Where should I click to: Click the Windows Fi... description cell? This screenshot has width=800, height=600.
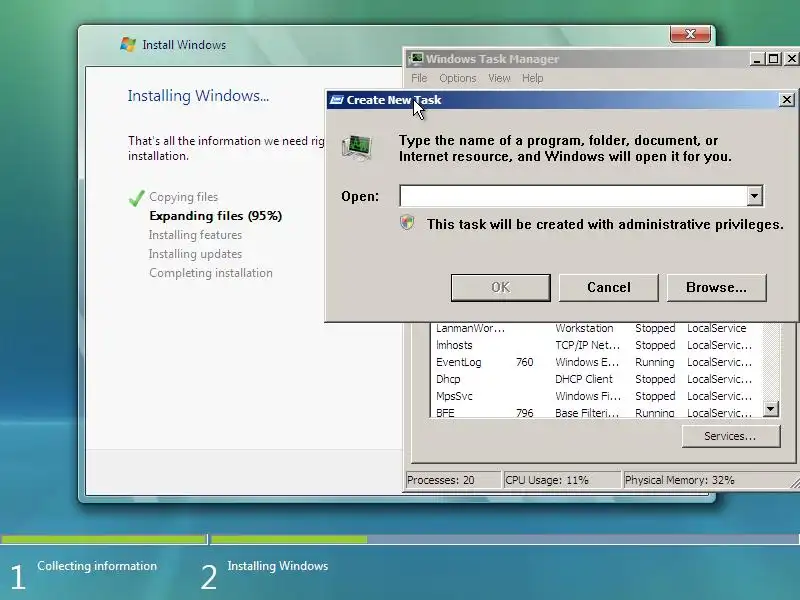coord(588,396)
